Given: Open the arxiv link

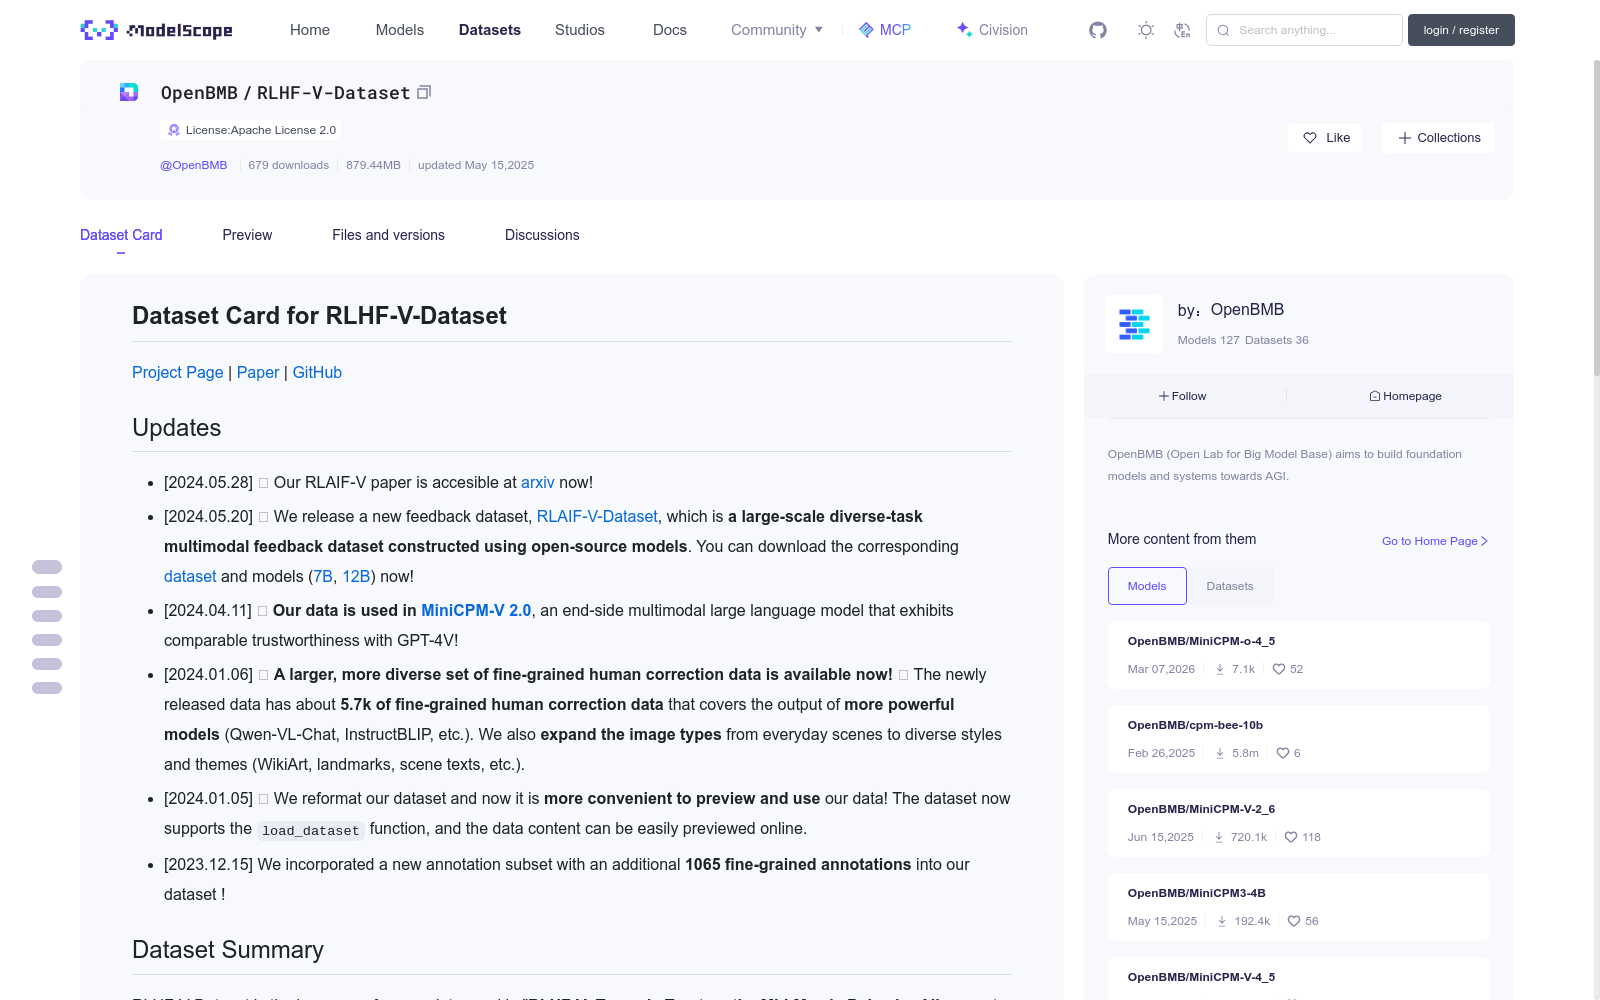Looking at the screenshot, I should tap(538, 482).
